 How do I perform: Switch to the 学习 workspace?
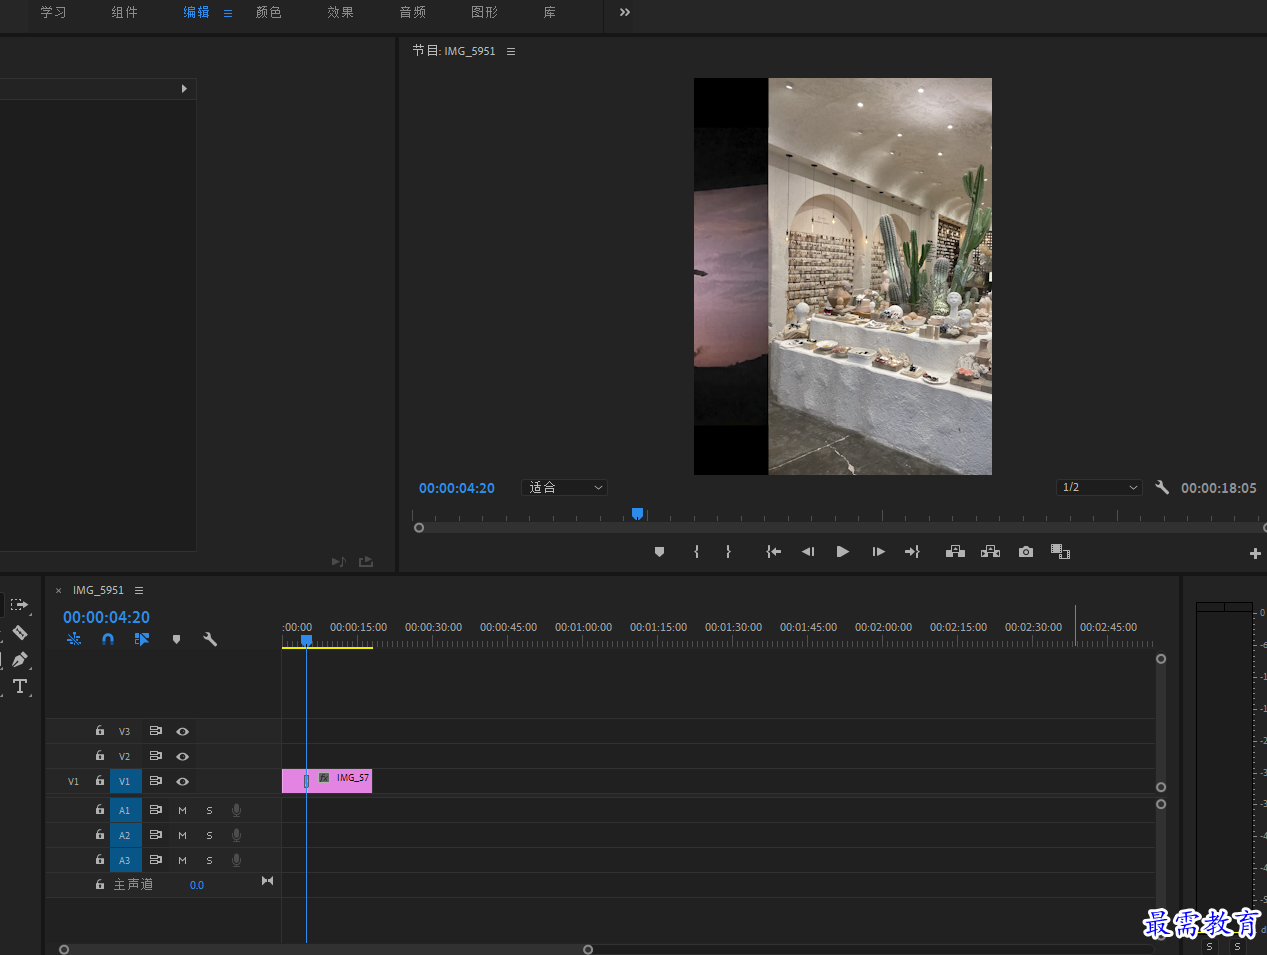click(x=53, y=12)
